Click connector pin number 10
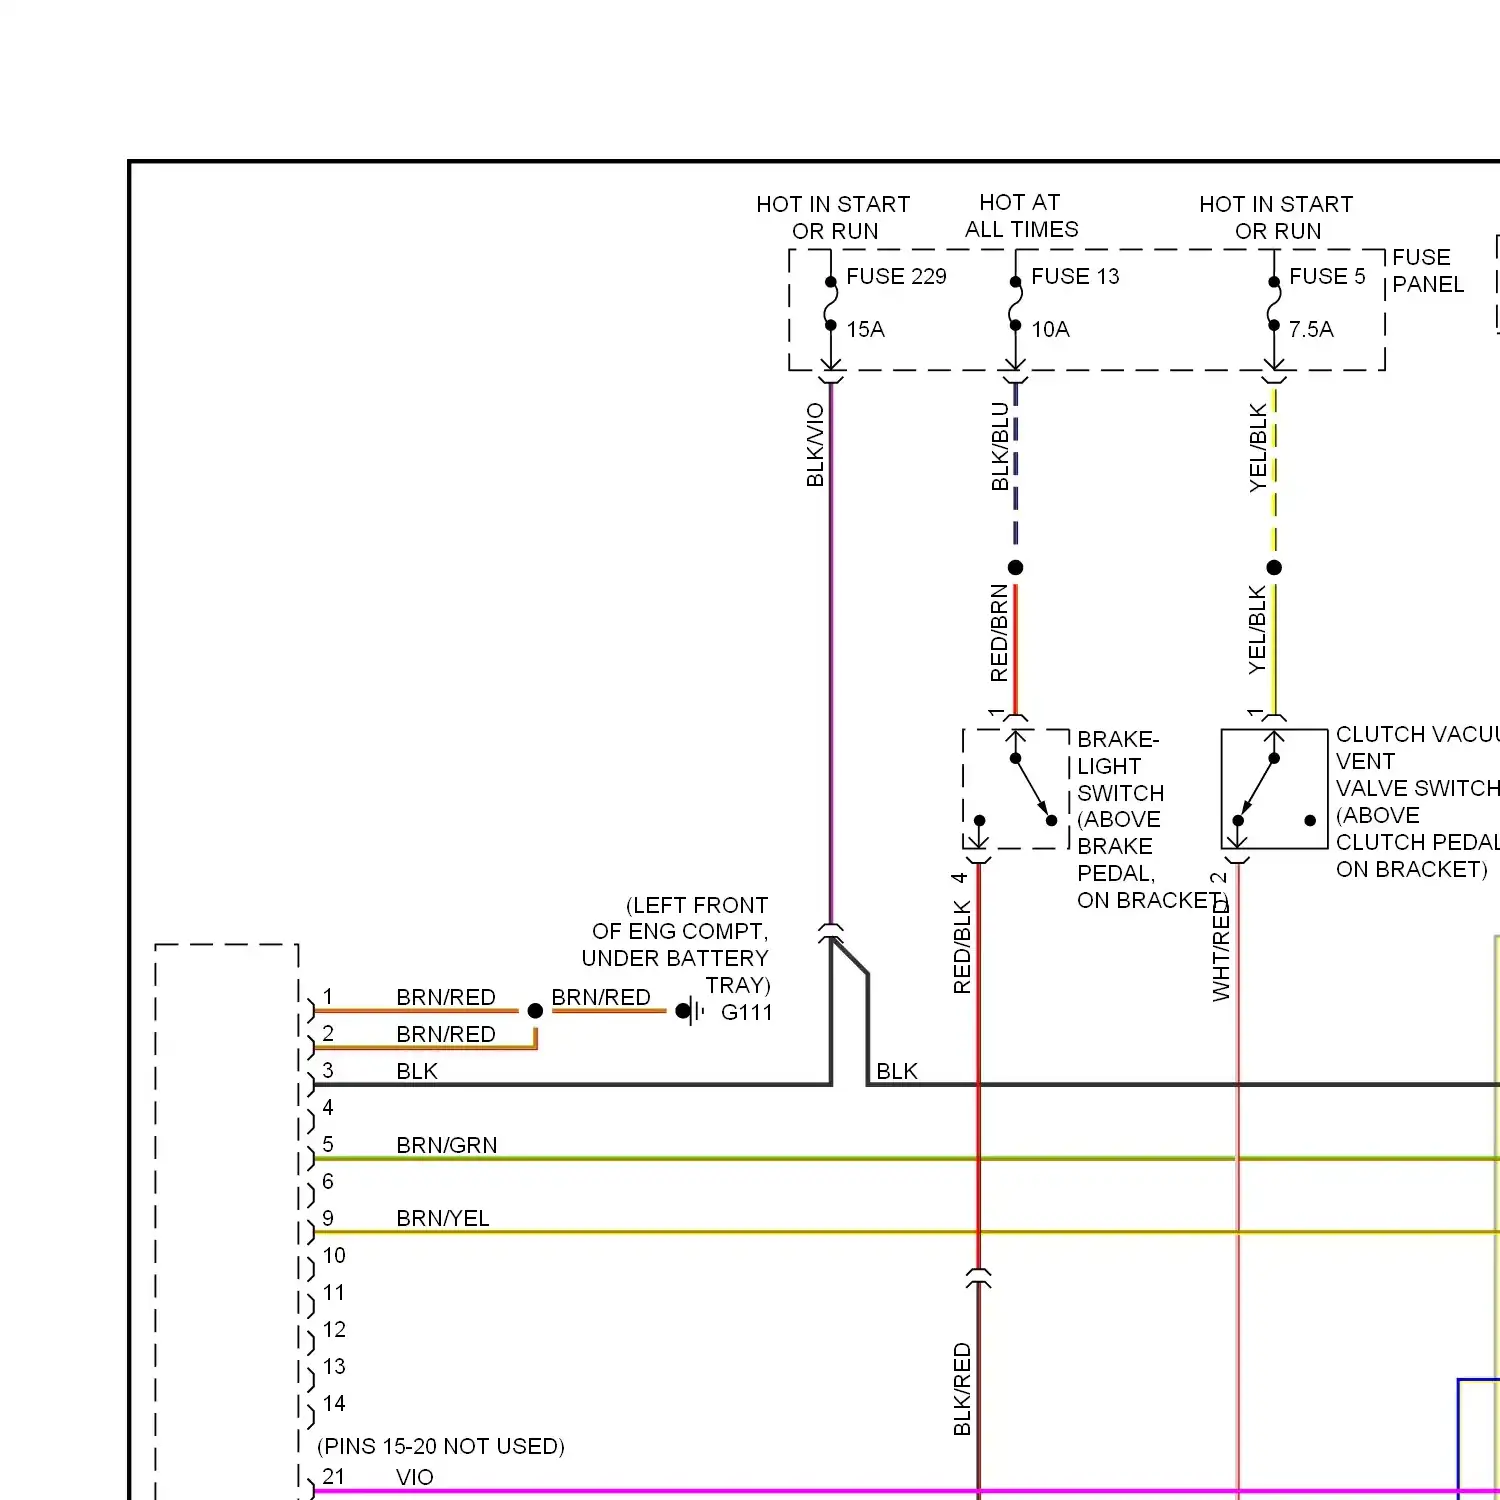 click(334, 1255)
